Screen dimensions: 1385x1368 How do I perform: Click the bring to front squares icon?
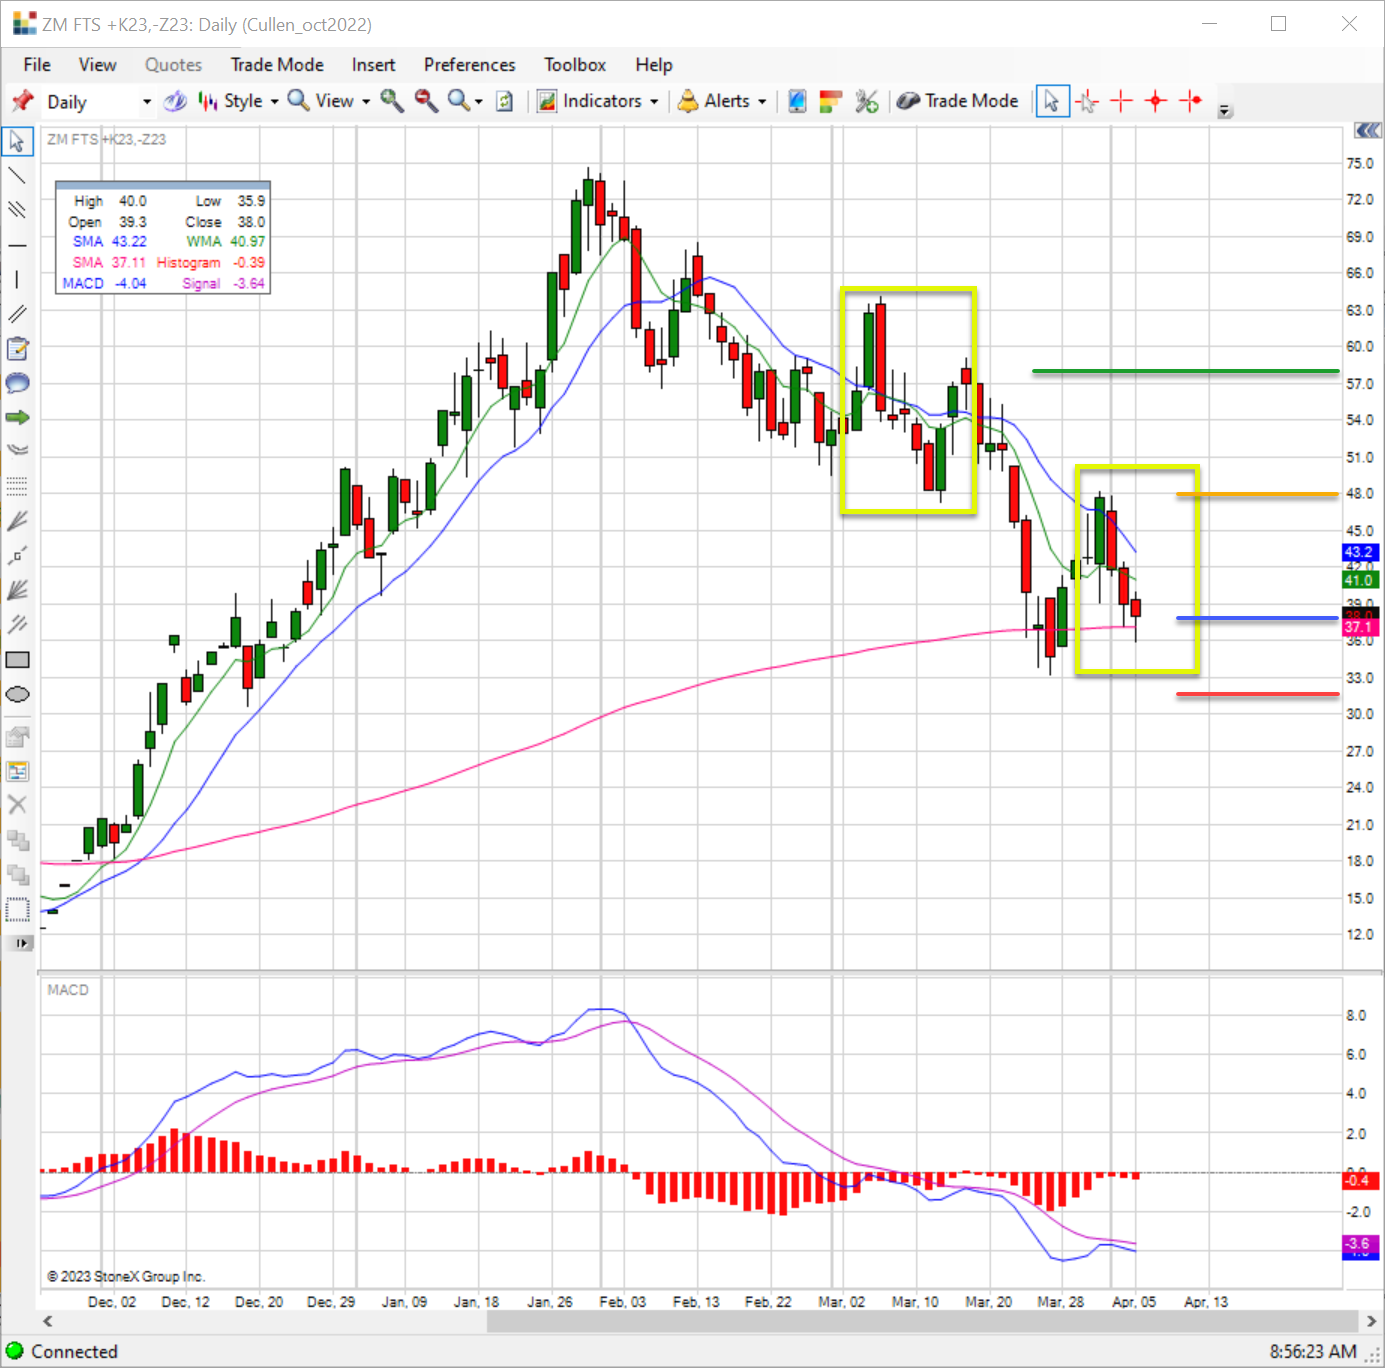(x=18, y=840)
